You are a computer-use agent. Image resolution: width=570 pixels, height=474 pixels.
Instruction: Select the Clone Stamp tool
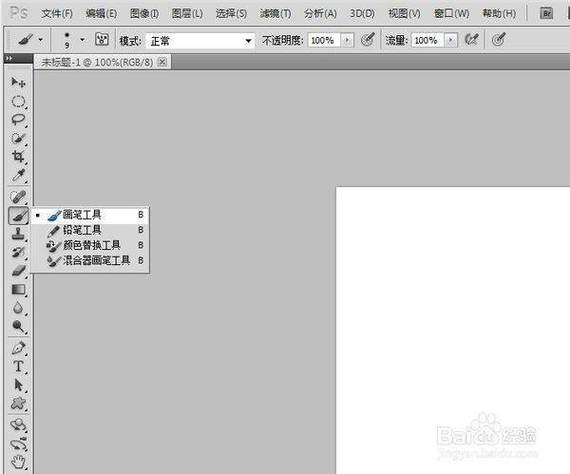18,234
